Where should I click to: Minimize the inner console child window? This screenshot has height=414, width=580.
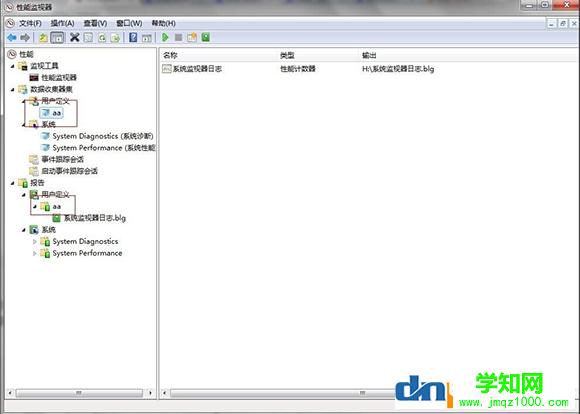click(x=552, y=24)
